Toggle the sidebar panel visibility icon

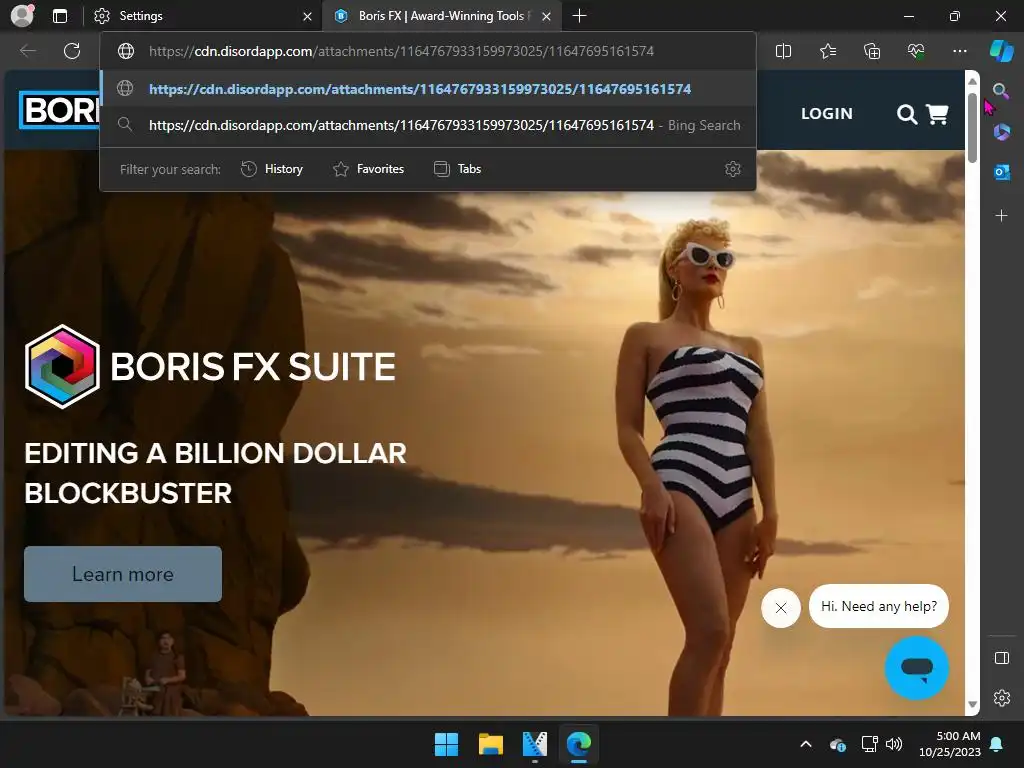[x=1002, y=658]
